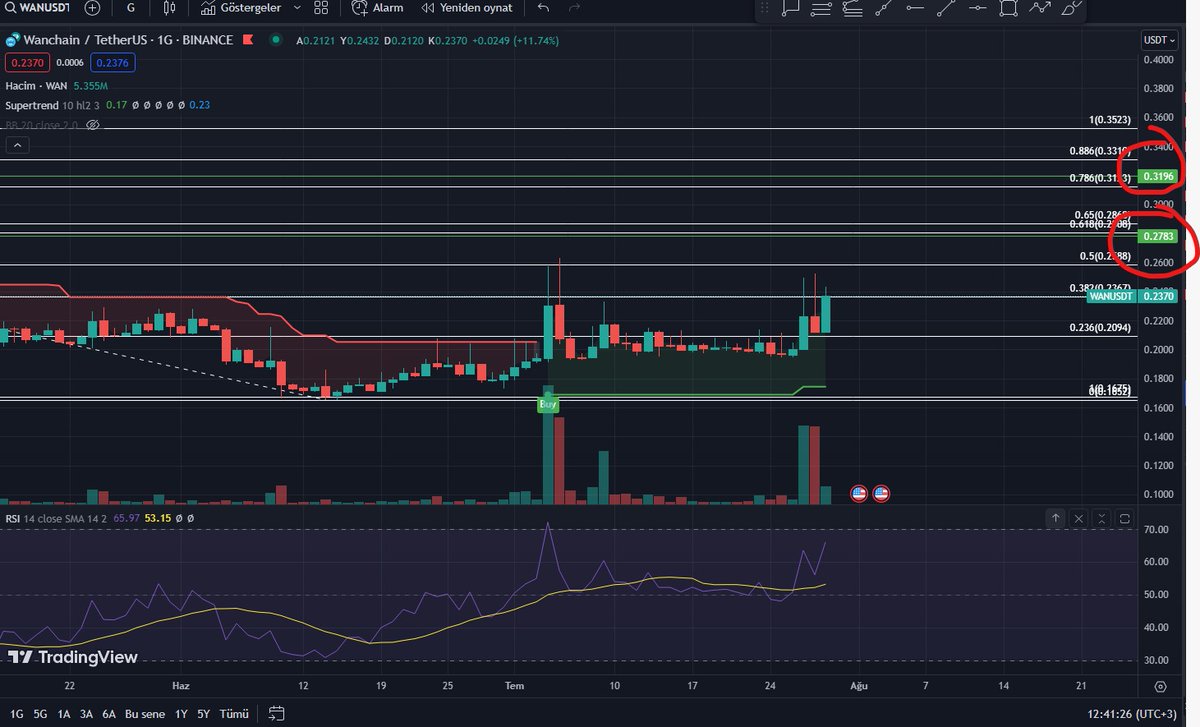Change the G time interval selector
The width and height of the screenshot is (1200, 727).
[x=131, y=8]
